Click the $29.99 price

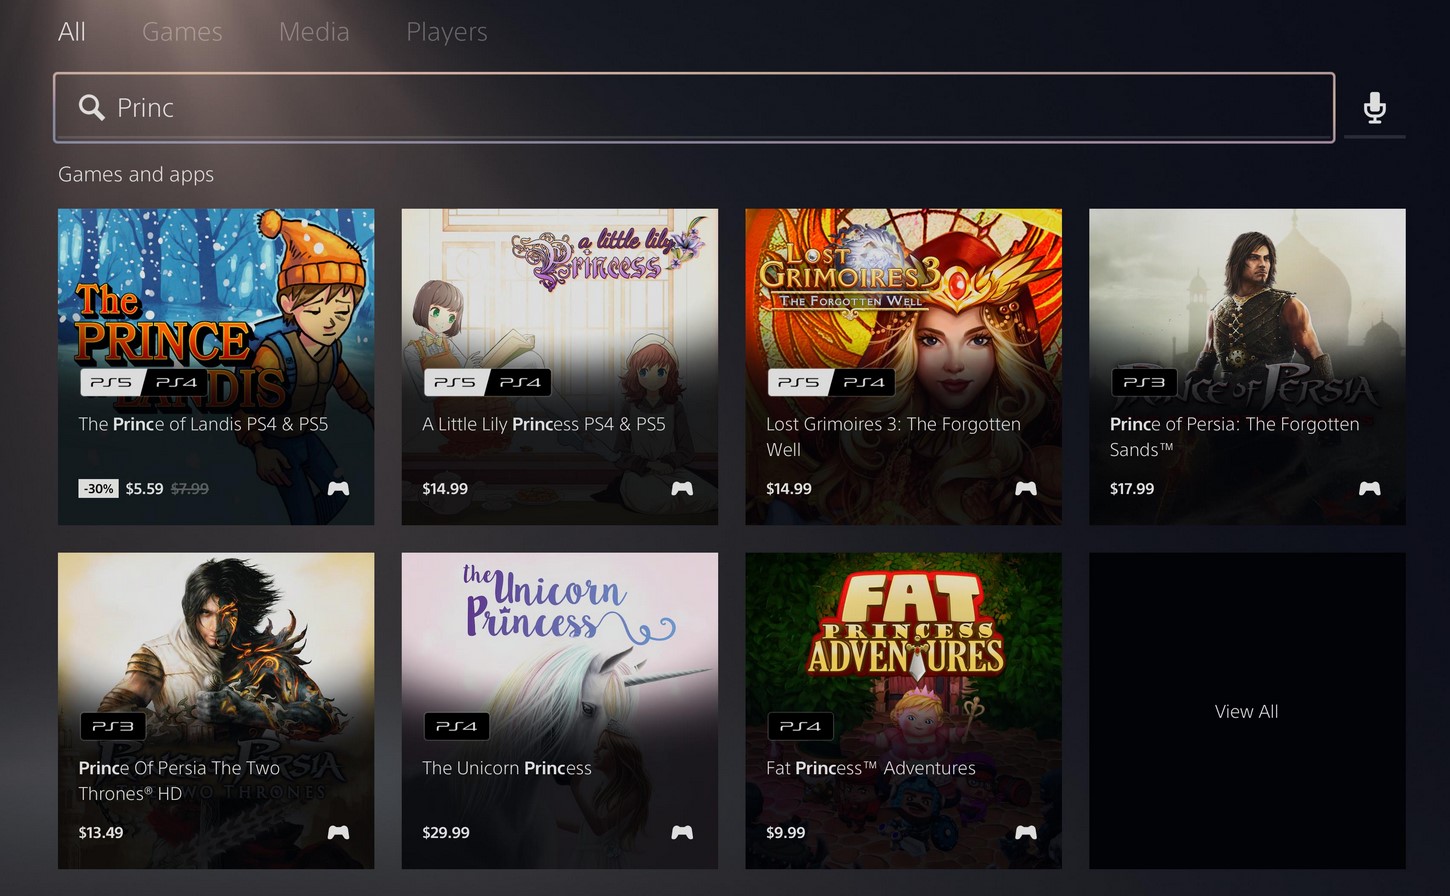coord(446,833)
